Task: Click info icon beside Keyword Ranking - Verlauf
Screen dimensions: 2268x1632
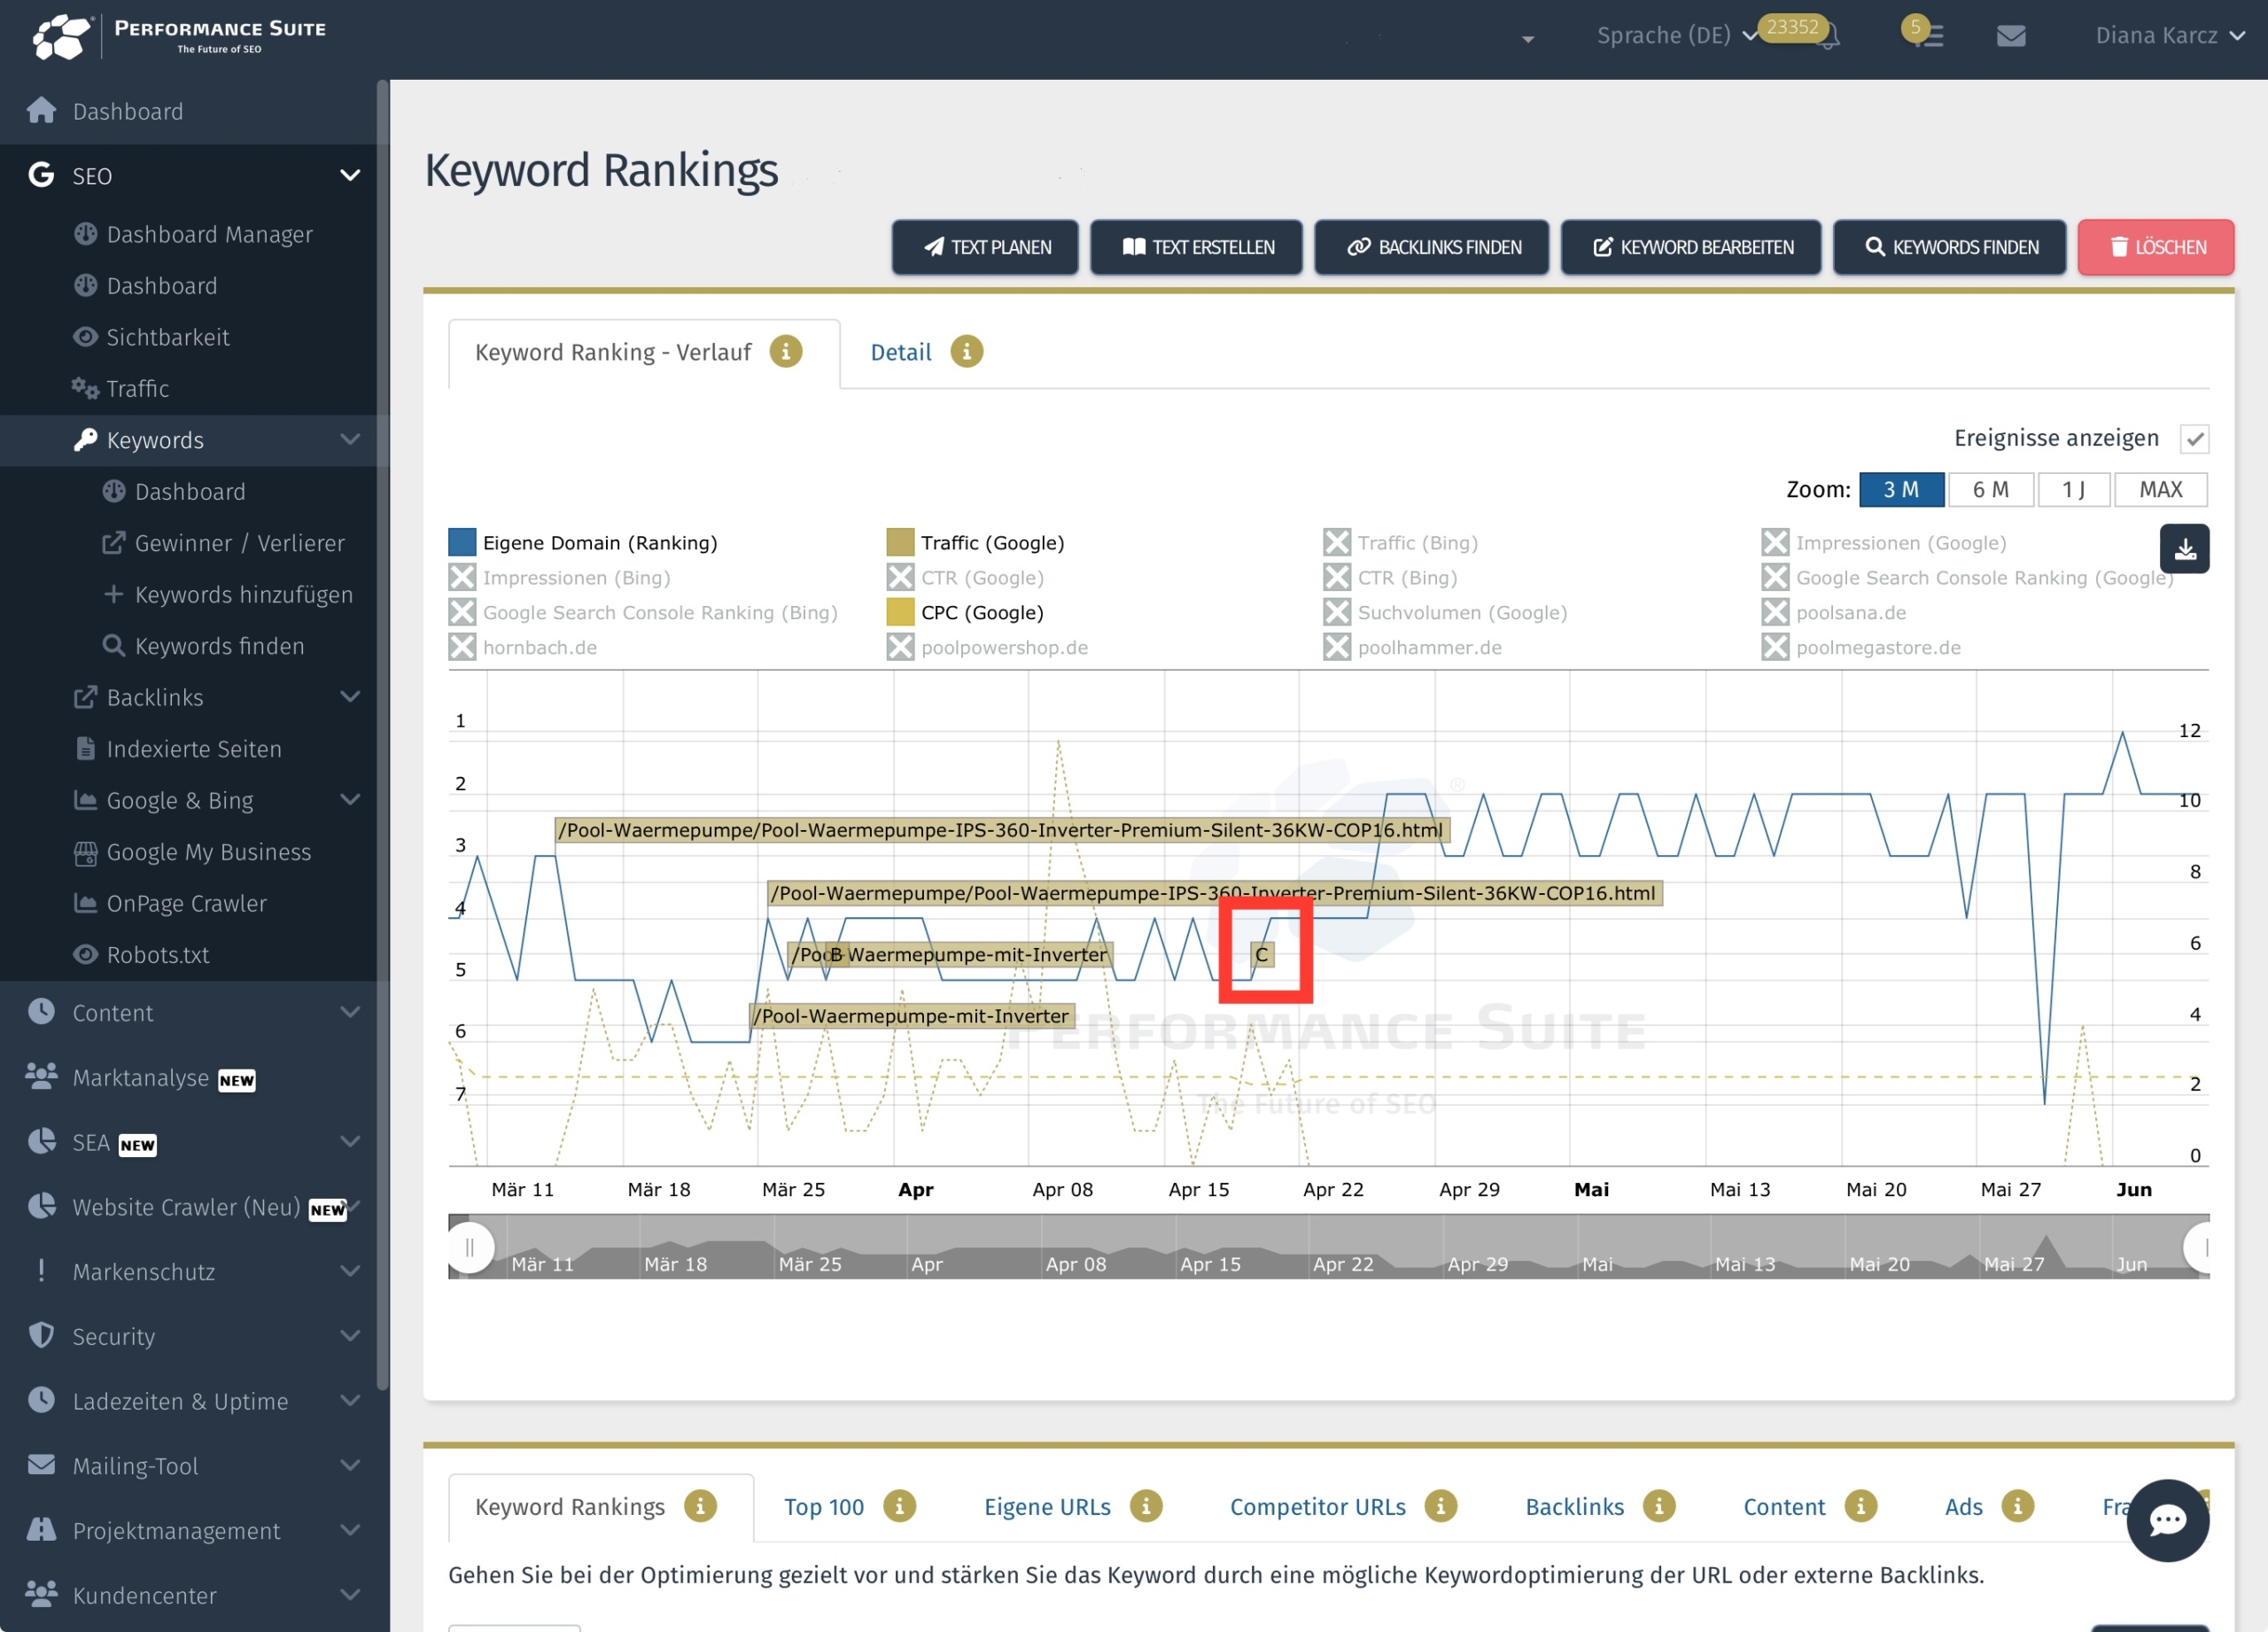Action: 786,352
